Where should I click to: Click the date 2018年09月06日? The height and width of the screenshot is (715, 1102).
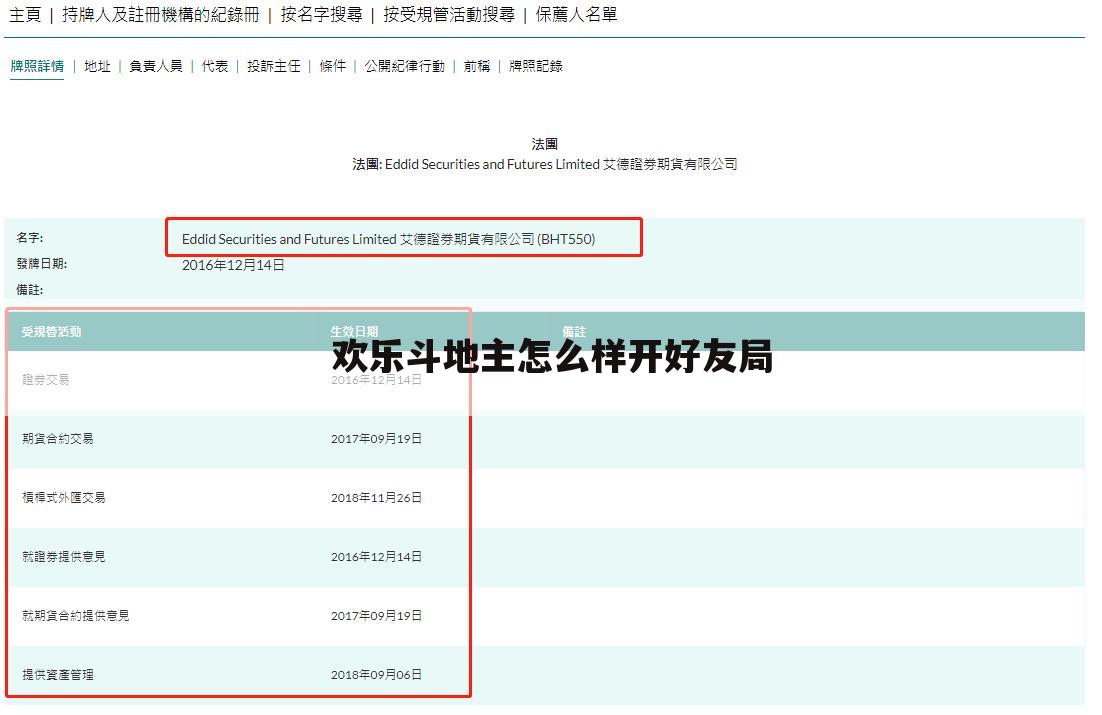pos(377,675)
